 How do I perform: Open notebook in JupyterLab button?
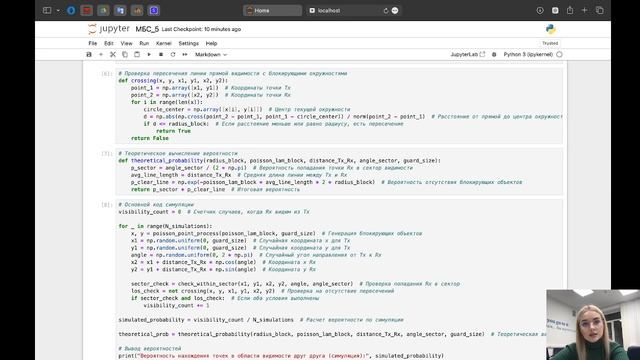467,54
